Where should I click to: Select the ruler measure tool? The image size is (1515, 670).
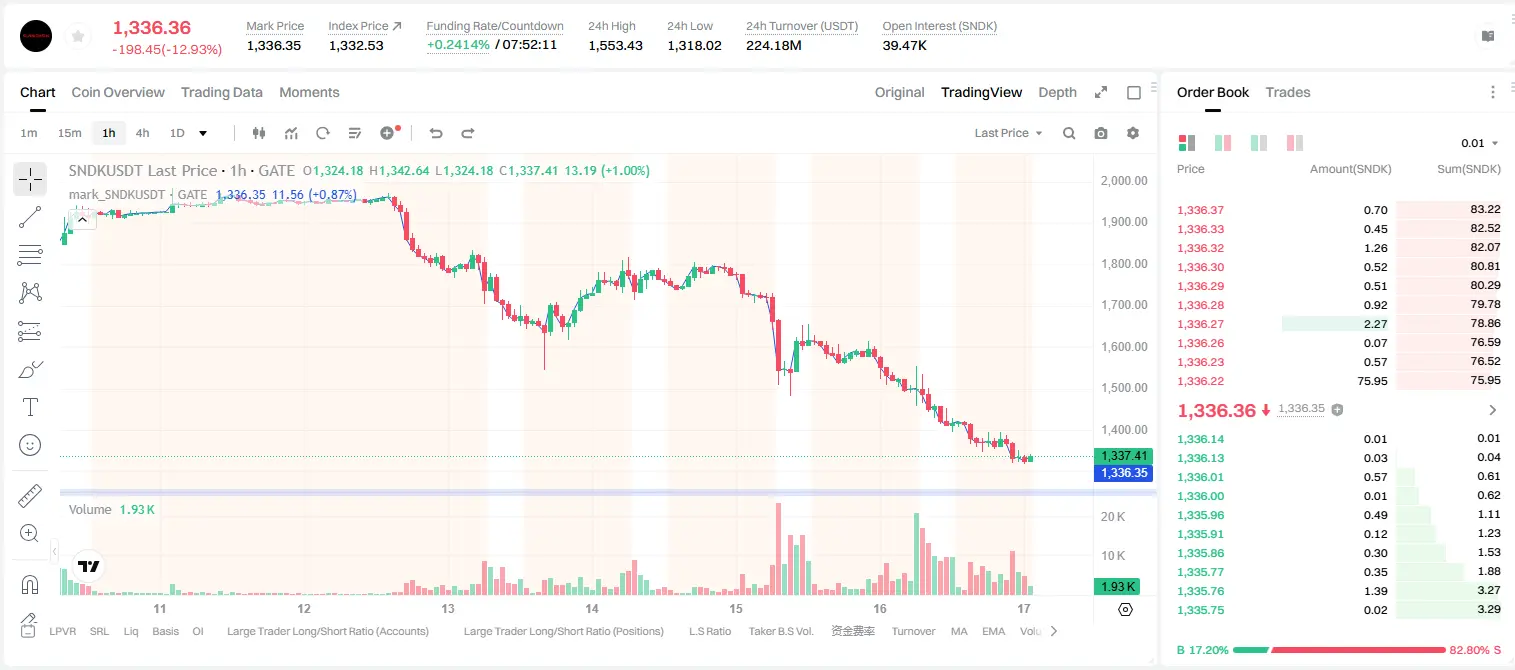pyautogui.click(x=30, y=496)
